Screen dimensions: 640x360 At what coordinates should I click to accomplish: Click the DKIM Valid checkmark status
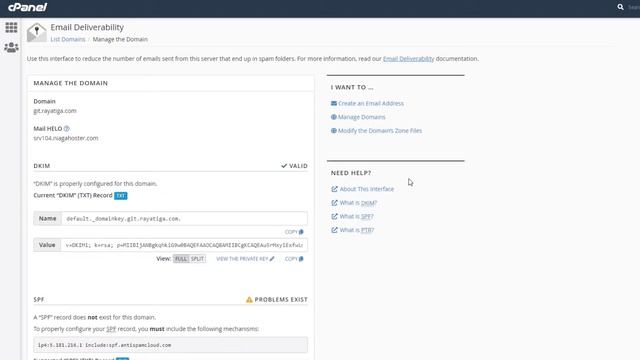point(294,166)
